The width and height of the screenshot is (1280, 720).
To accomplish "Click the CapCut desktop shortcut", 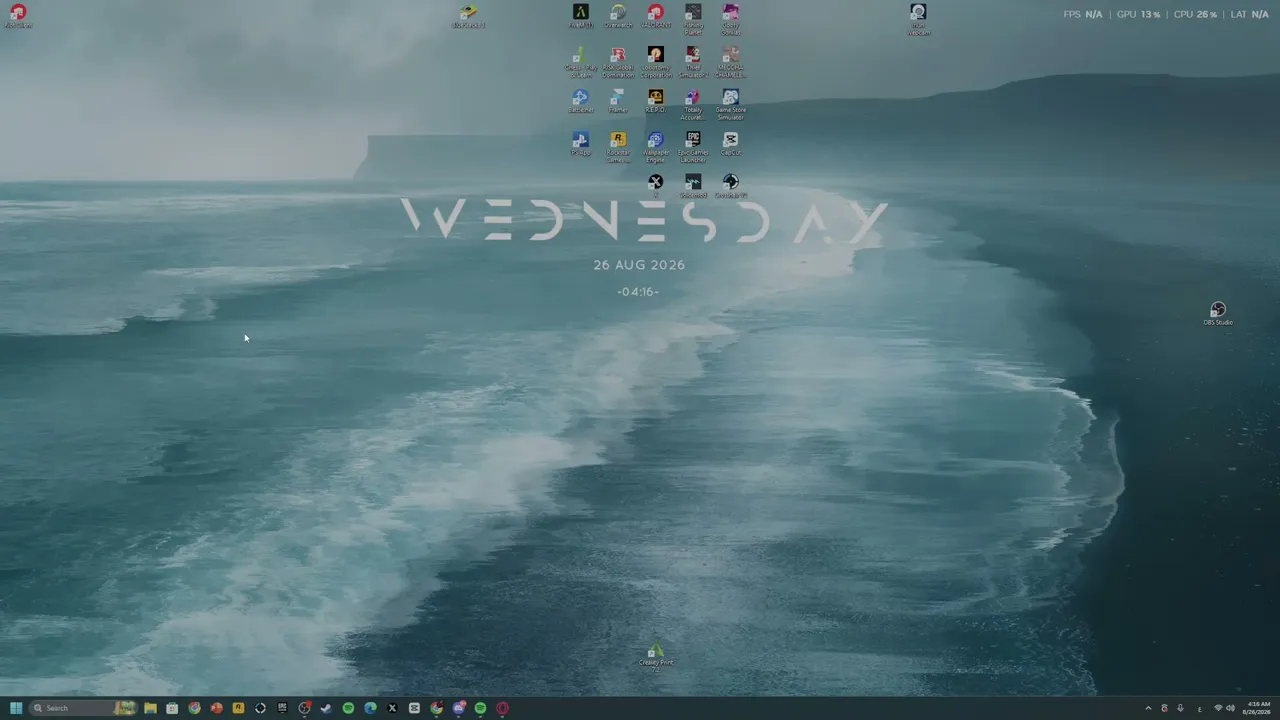I will tap(731, 144).
